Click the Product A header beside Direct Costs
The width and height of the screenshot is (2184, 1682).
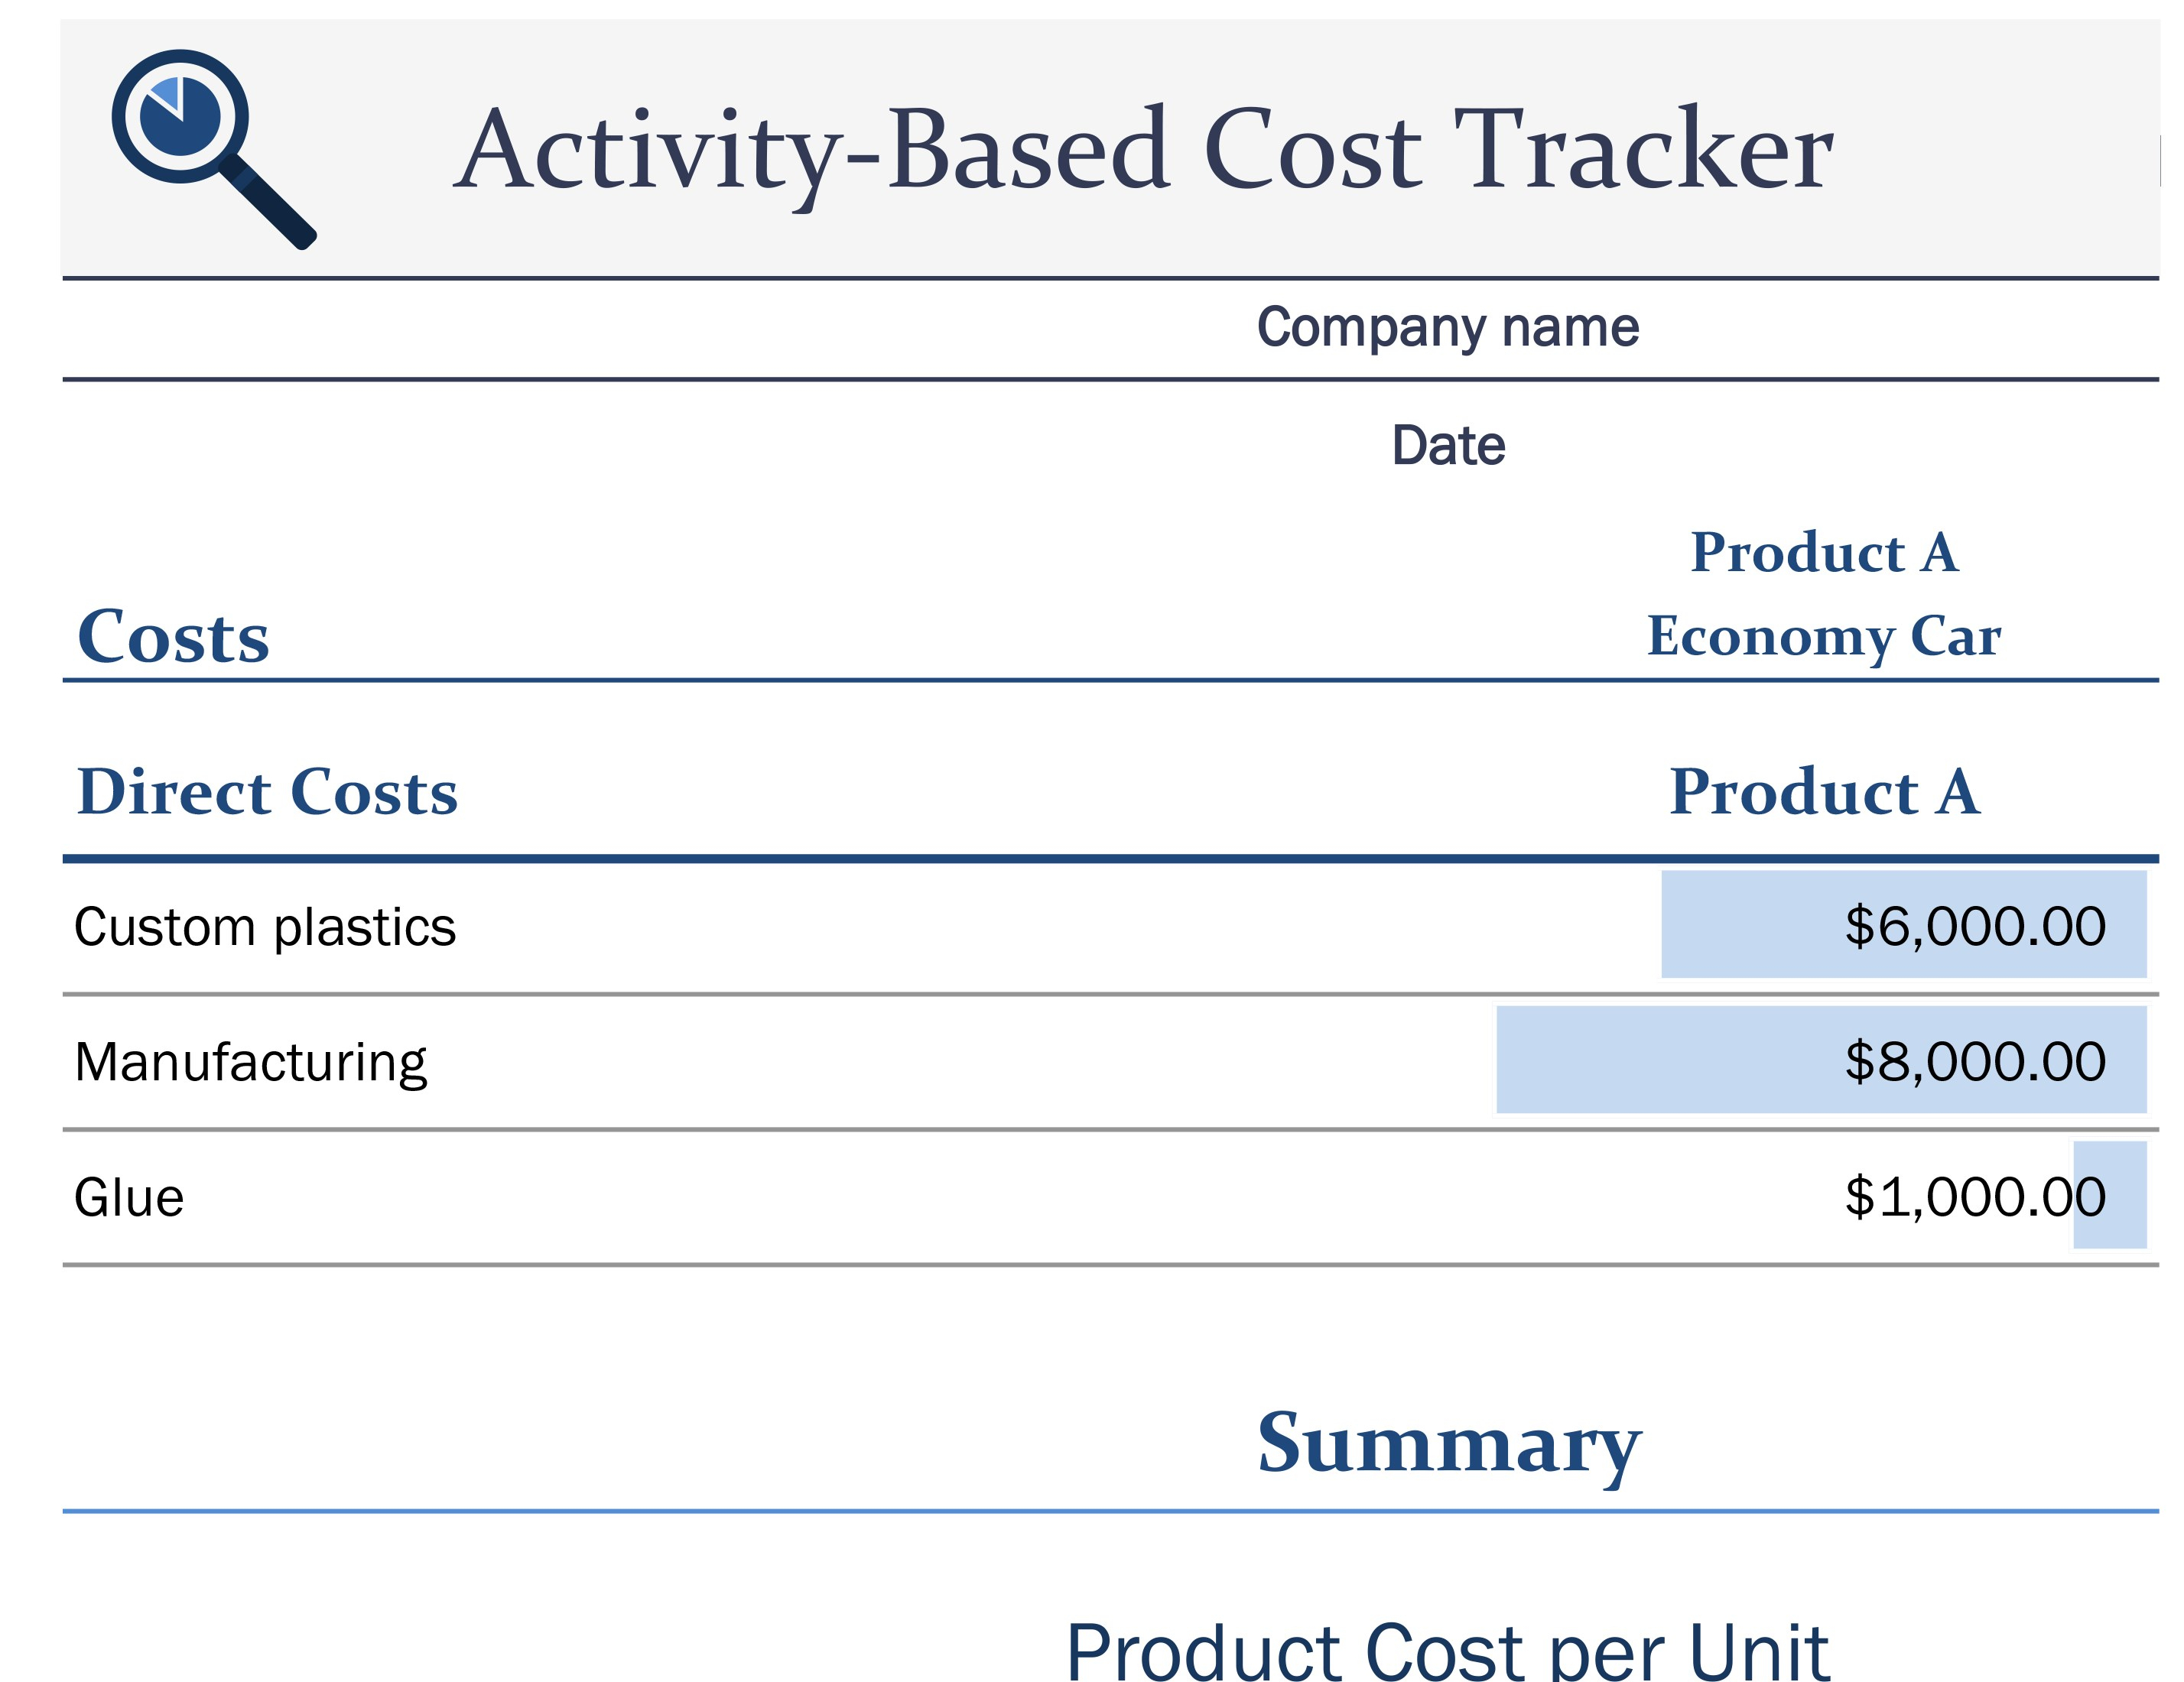click(1823, 792)
